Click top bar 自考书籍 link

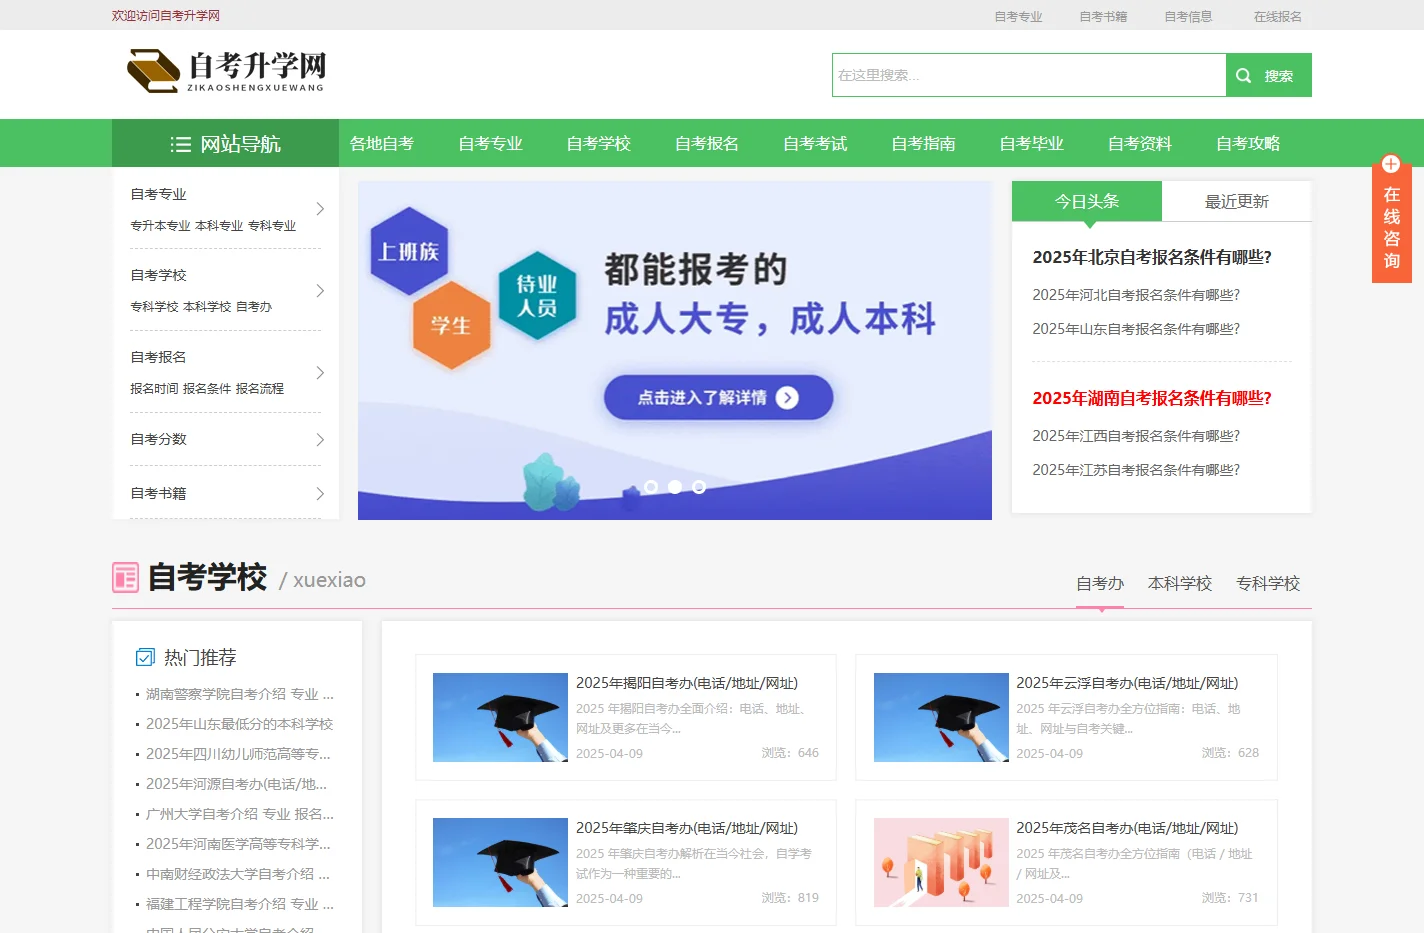1103,16
